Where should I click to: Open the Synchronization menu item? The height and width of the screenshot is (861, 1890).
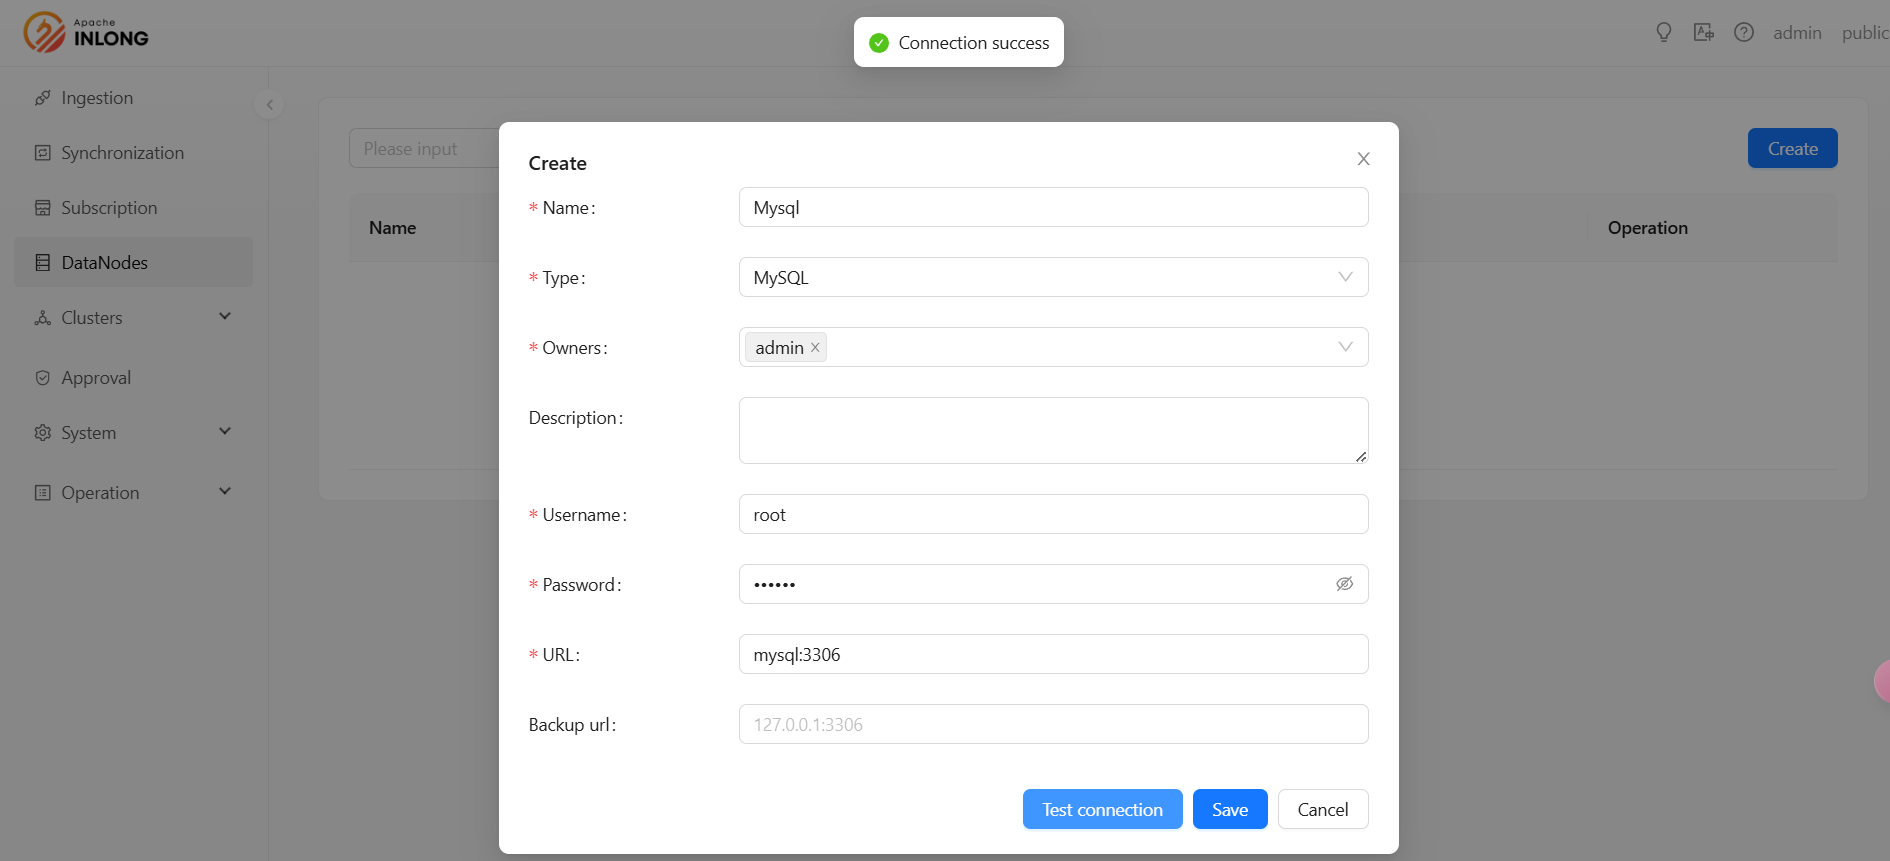(x=122, y=153)
